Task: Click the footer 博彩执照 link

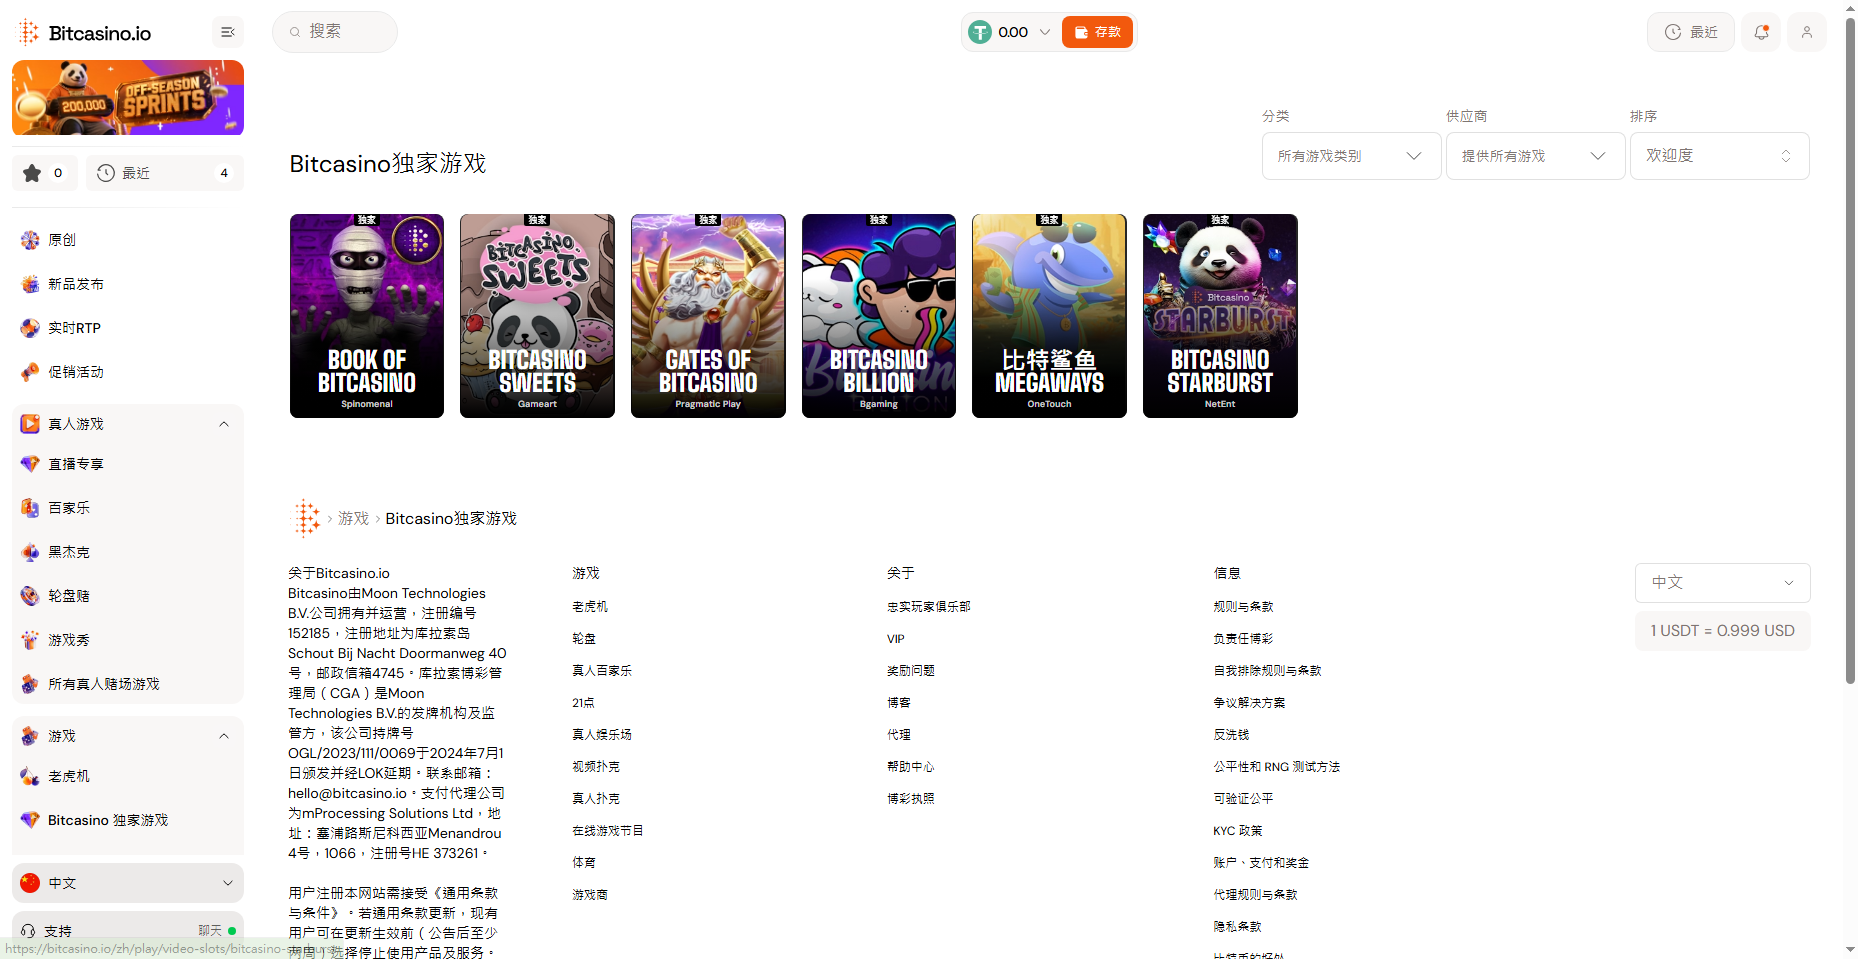Action: pos(911,799)
